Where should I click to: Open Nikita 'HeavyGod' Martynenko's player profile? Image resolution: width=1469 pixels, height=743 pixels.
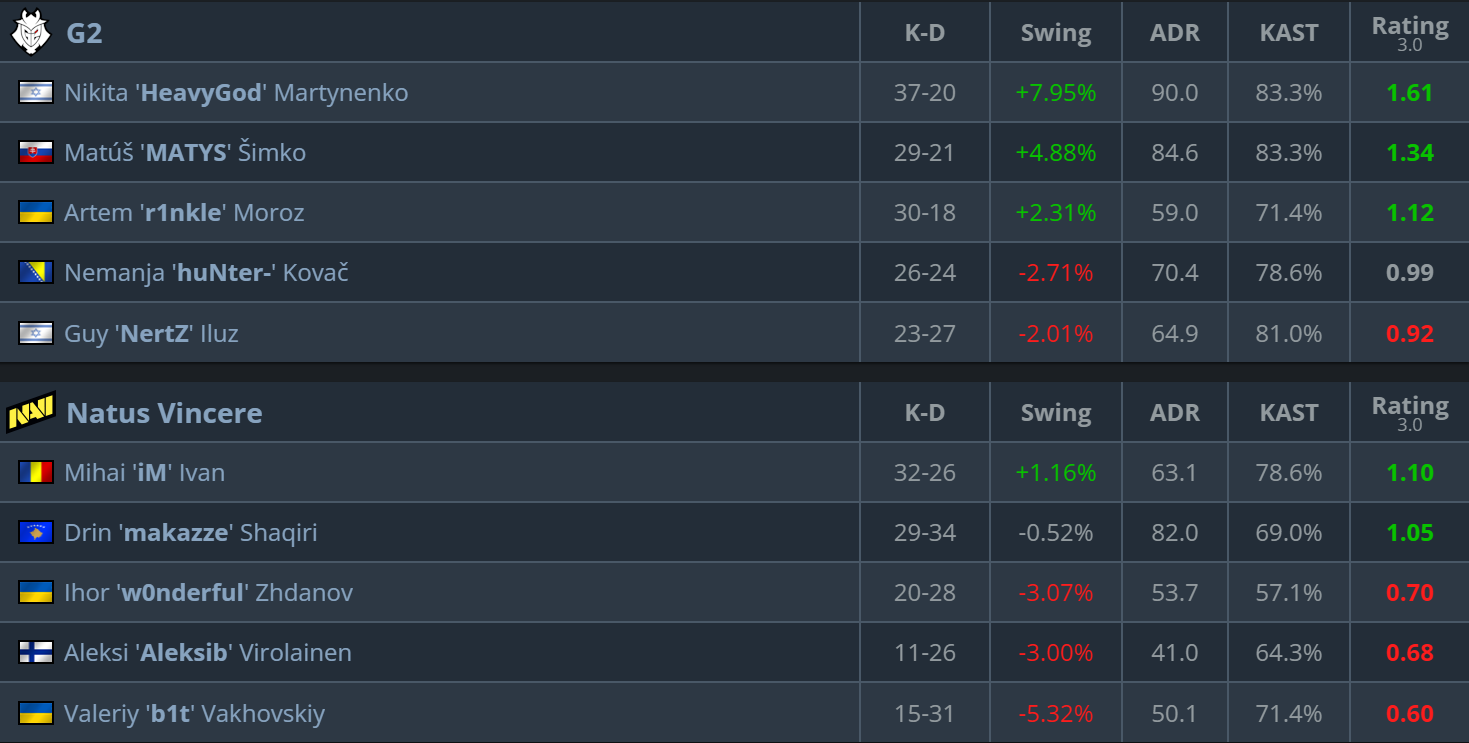point(236,93)
